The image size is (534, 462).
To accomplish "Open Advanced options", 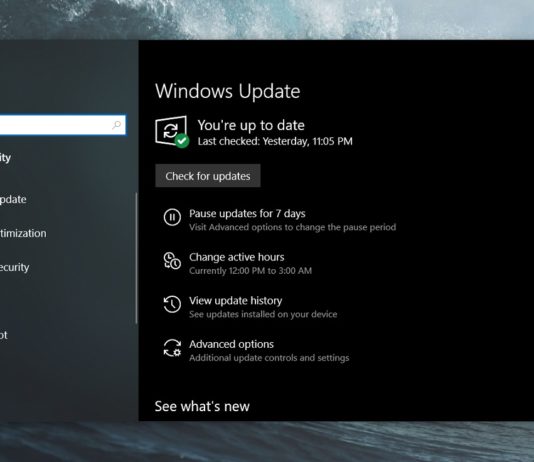I will tap(232, 344).
